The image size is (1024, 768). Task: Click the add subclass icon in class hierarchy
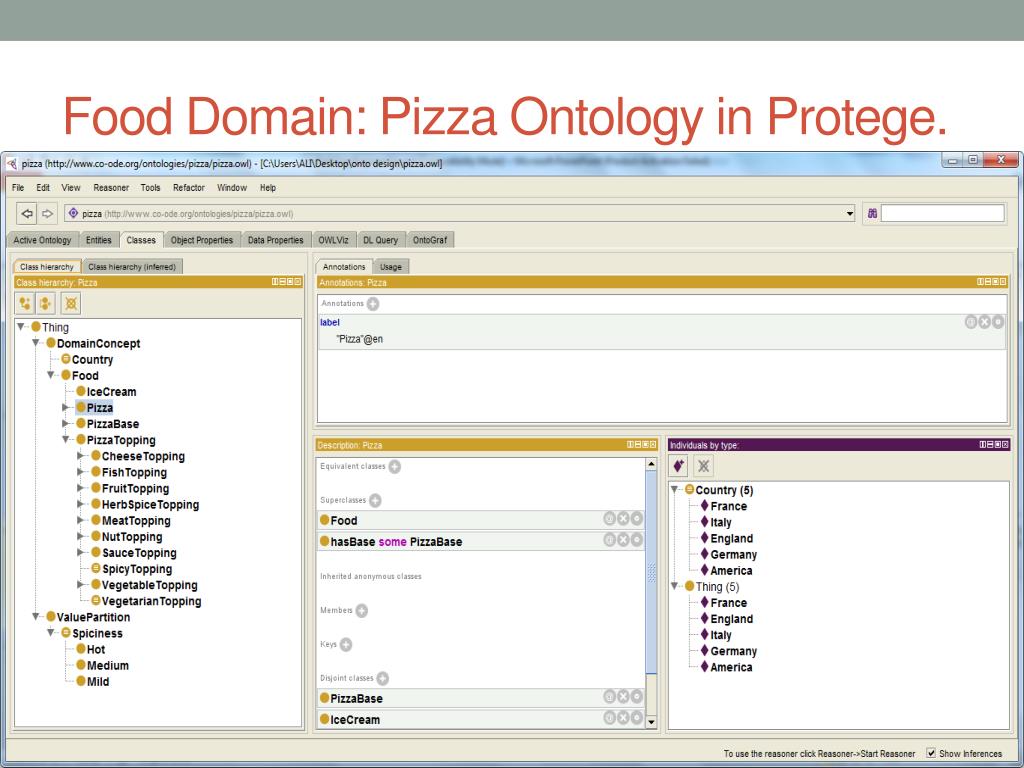click(25, 303)
